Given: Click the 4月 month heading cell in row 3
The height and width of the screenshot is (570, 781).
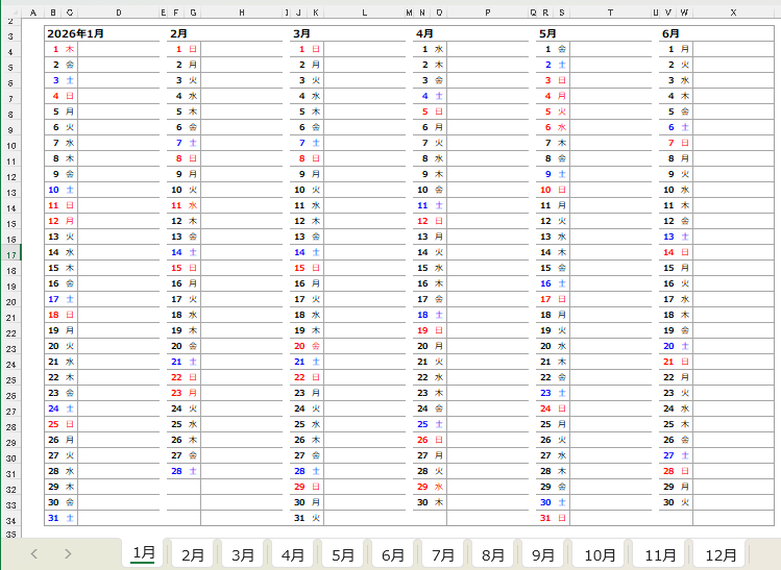Looking at the screenshot, I should (425, 33).
